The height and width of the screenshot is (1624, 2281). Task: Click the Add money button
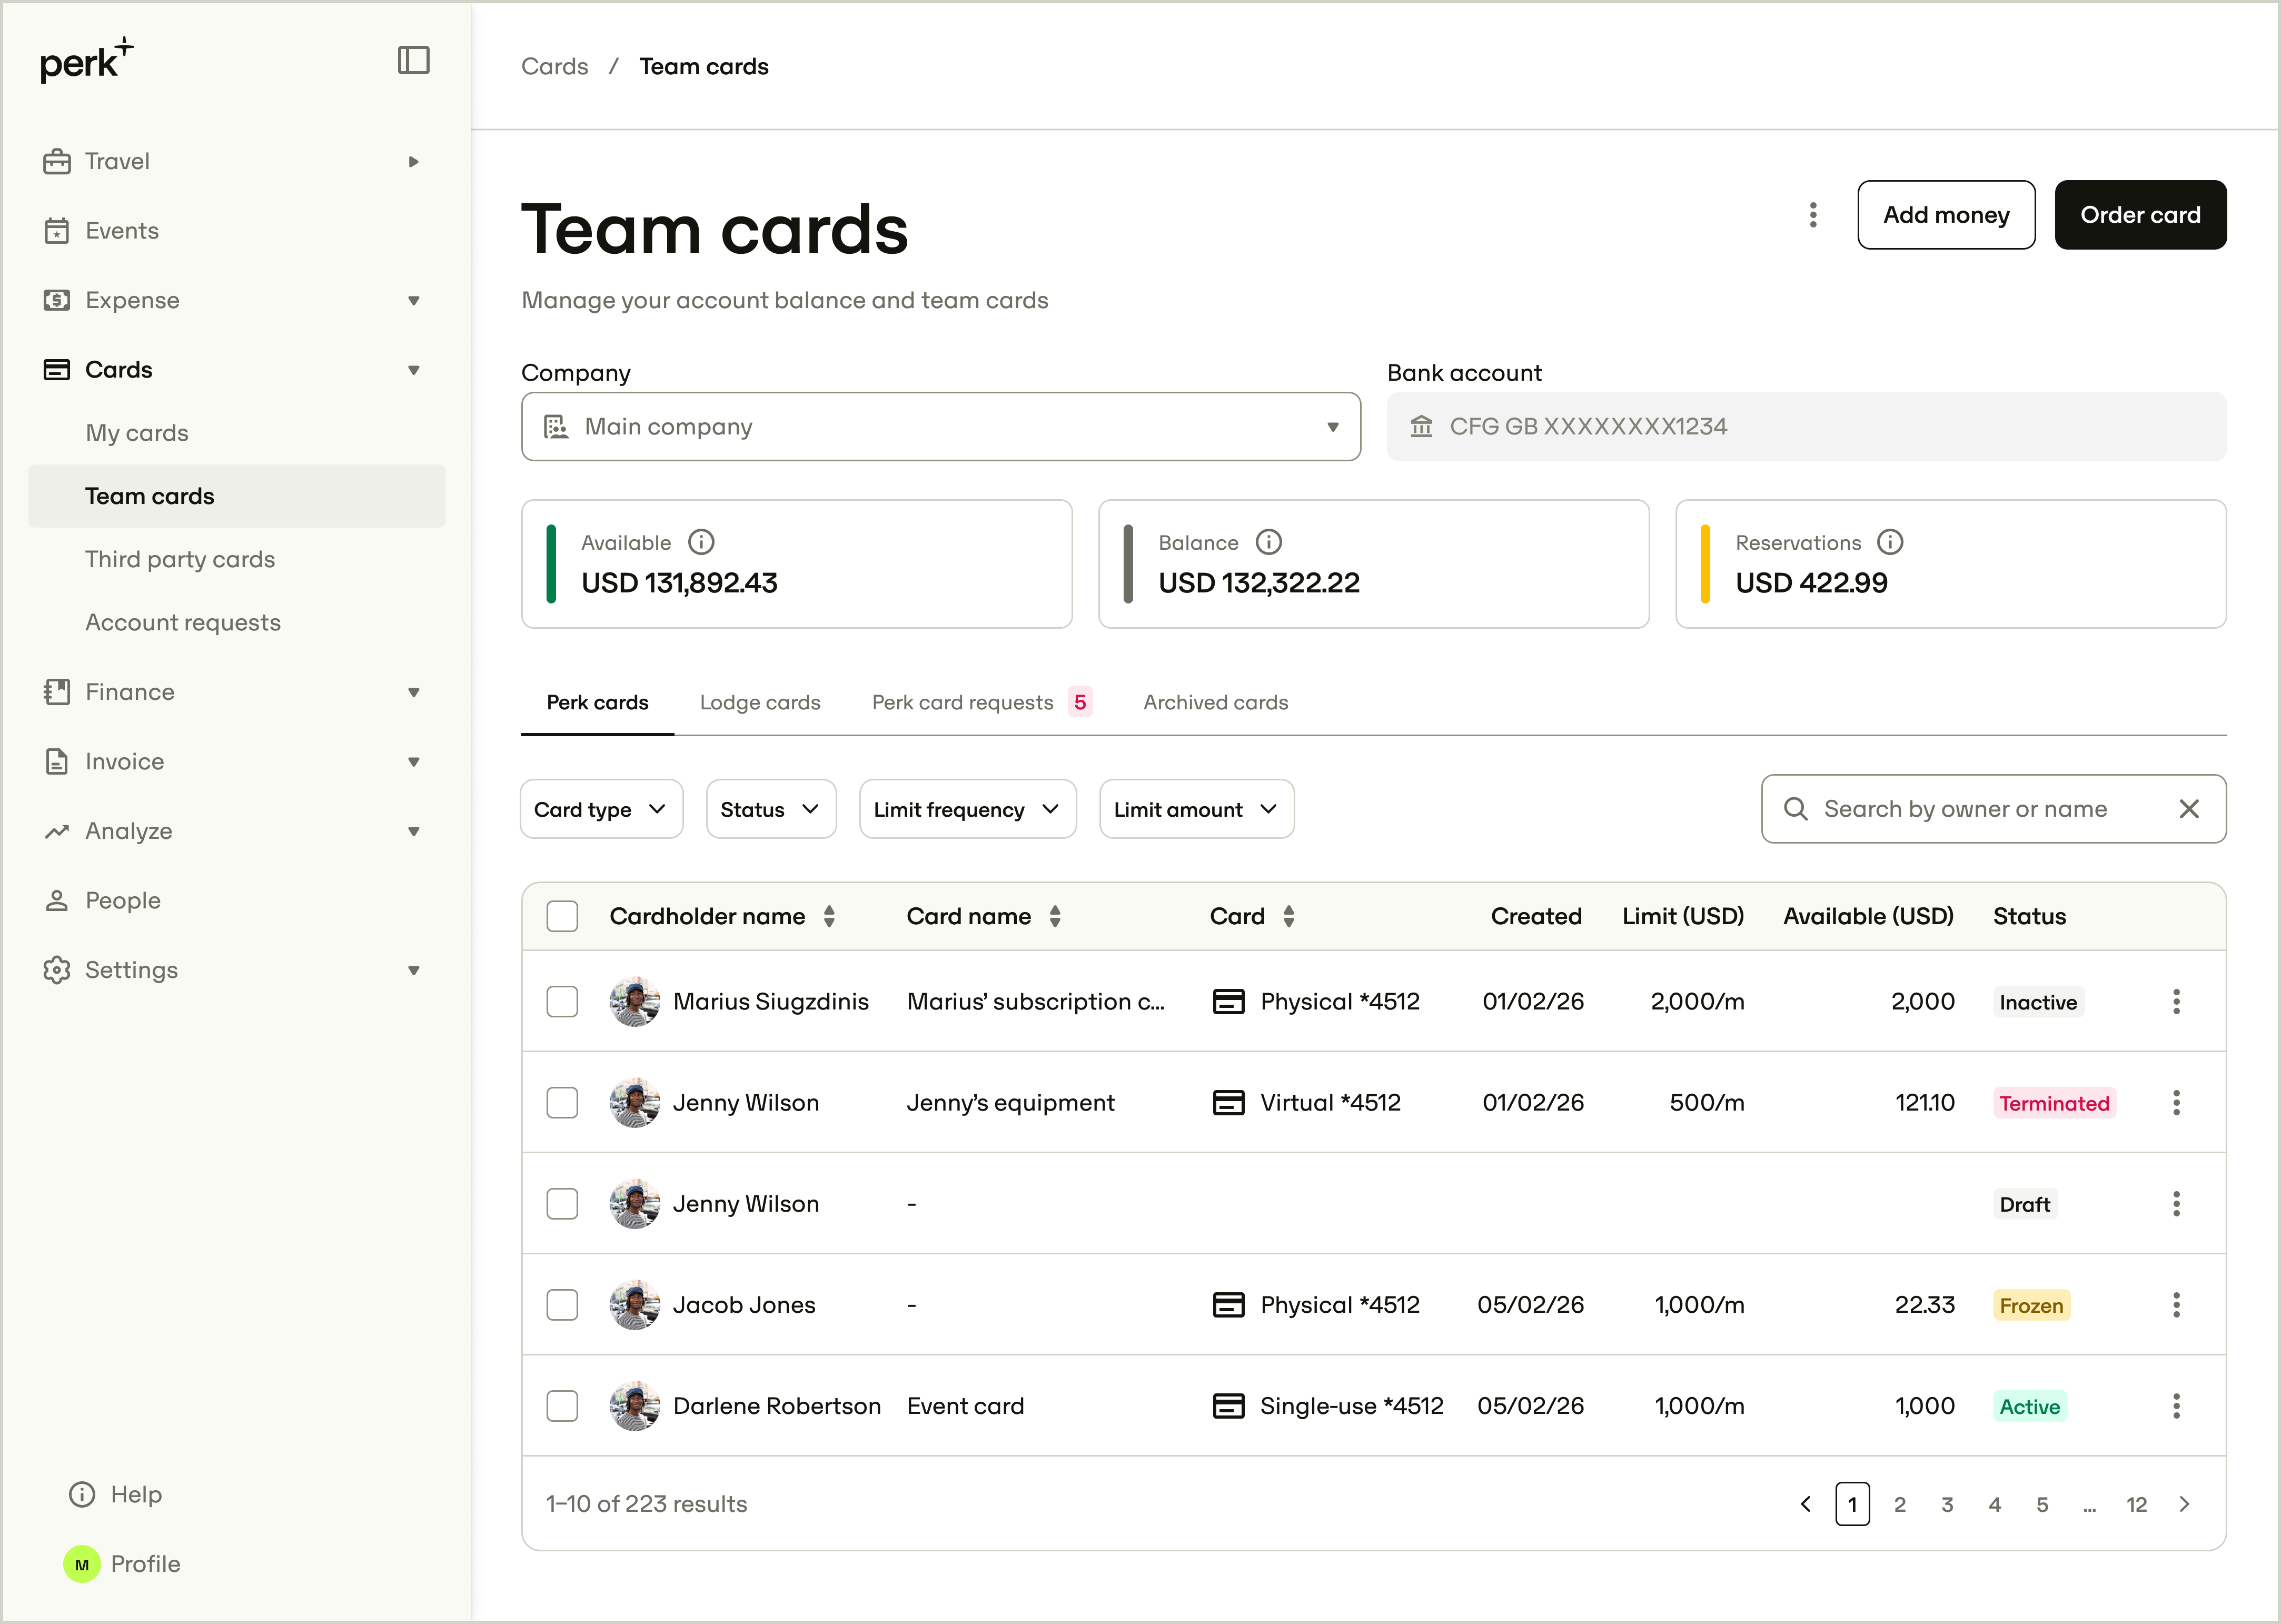click(x=1946, y=215)
